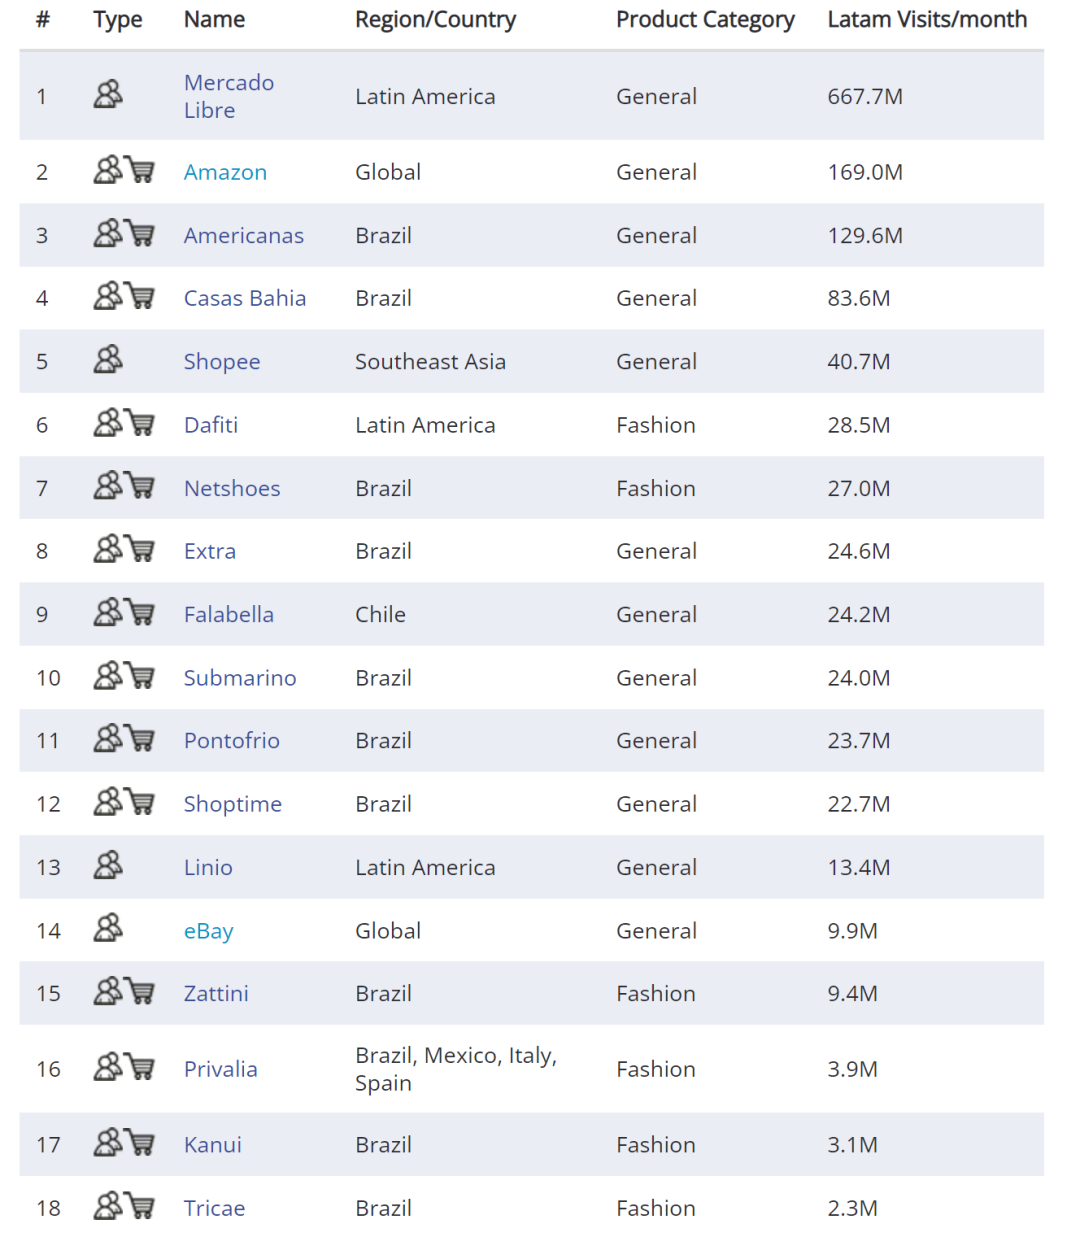Click the people icon in Shopee row
This screenshot has width=1080, height=1237.
coord(108,359)
